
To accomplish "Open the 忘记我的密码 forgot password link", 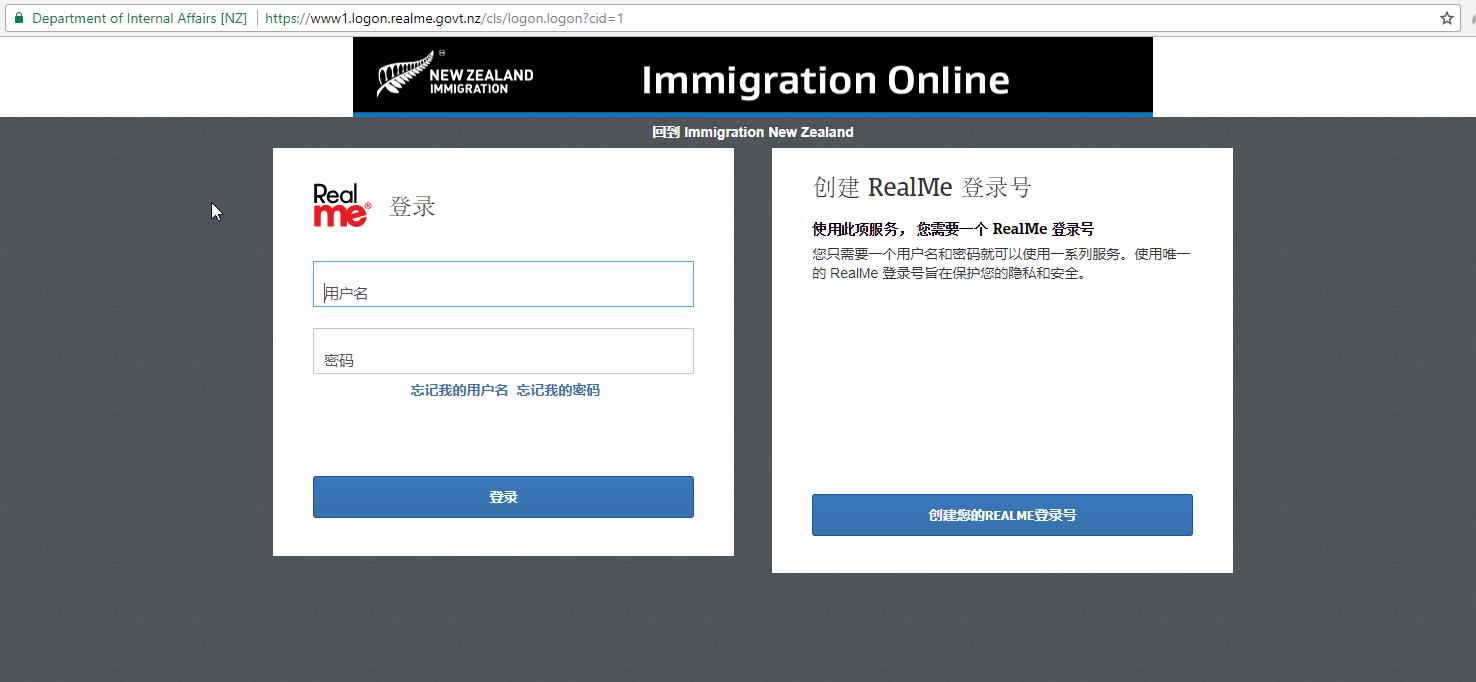I will click(558, 390).
